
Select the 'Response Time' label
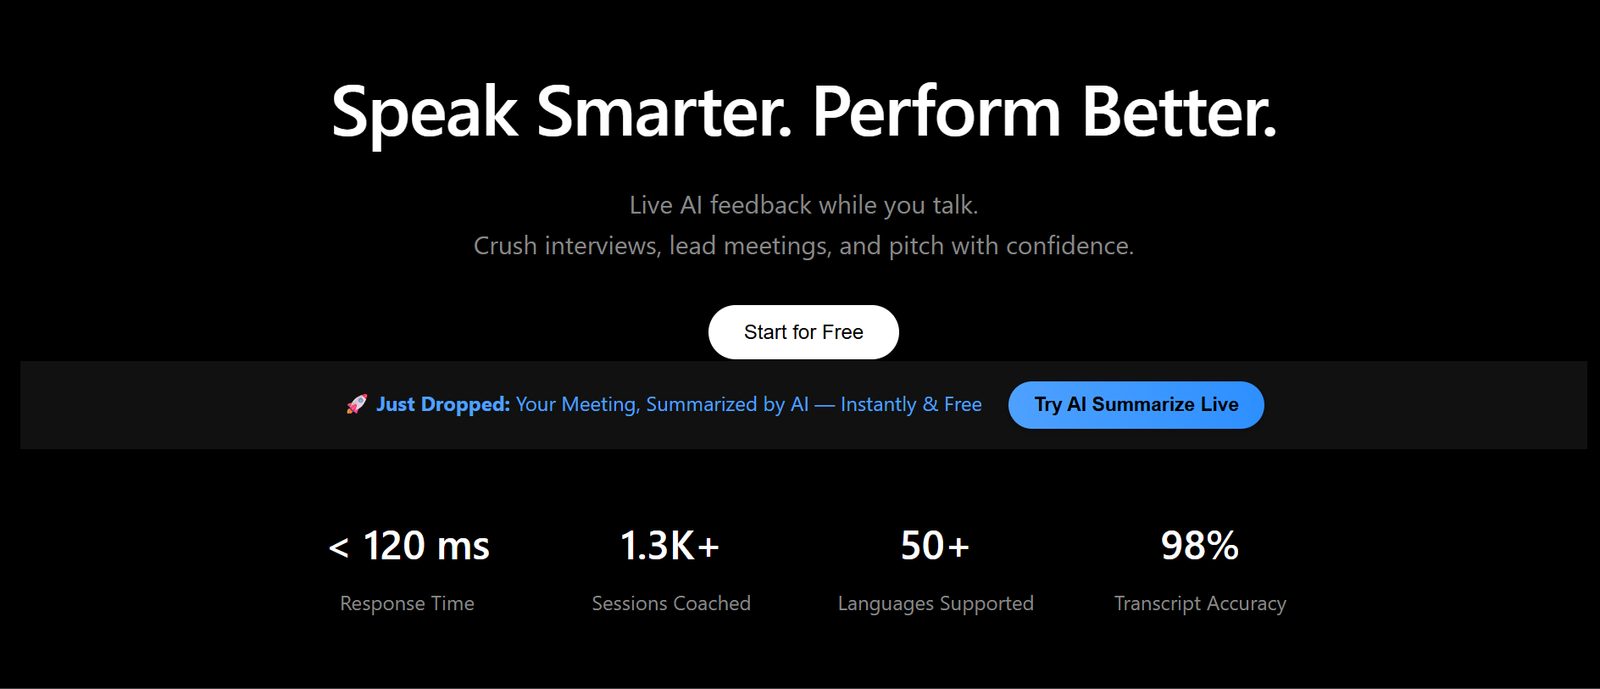407,603
